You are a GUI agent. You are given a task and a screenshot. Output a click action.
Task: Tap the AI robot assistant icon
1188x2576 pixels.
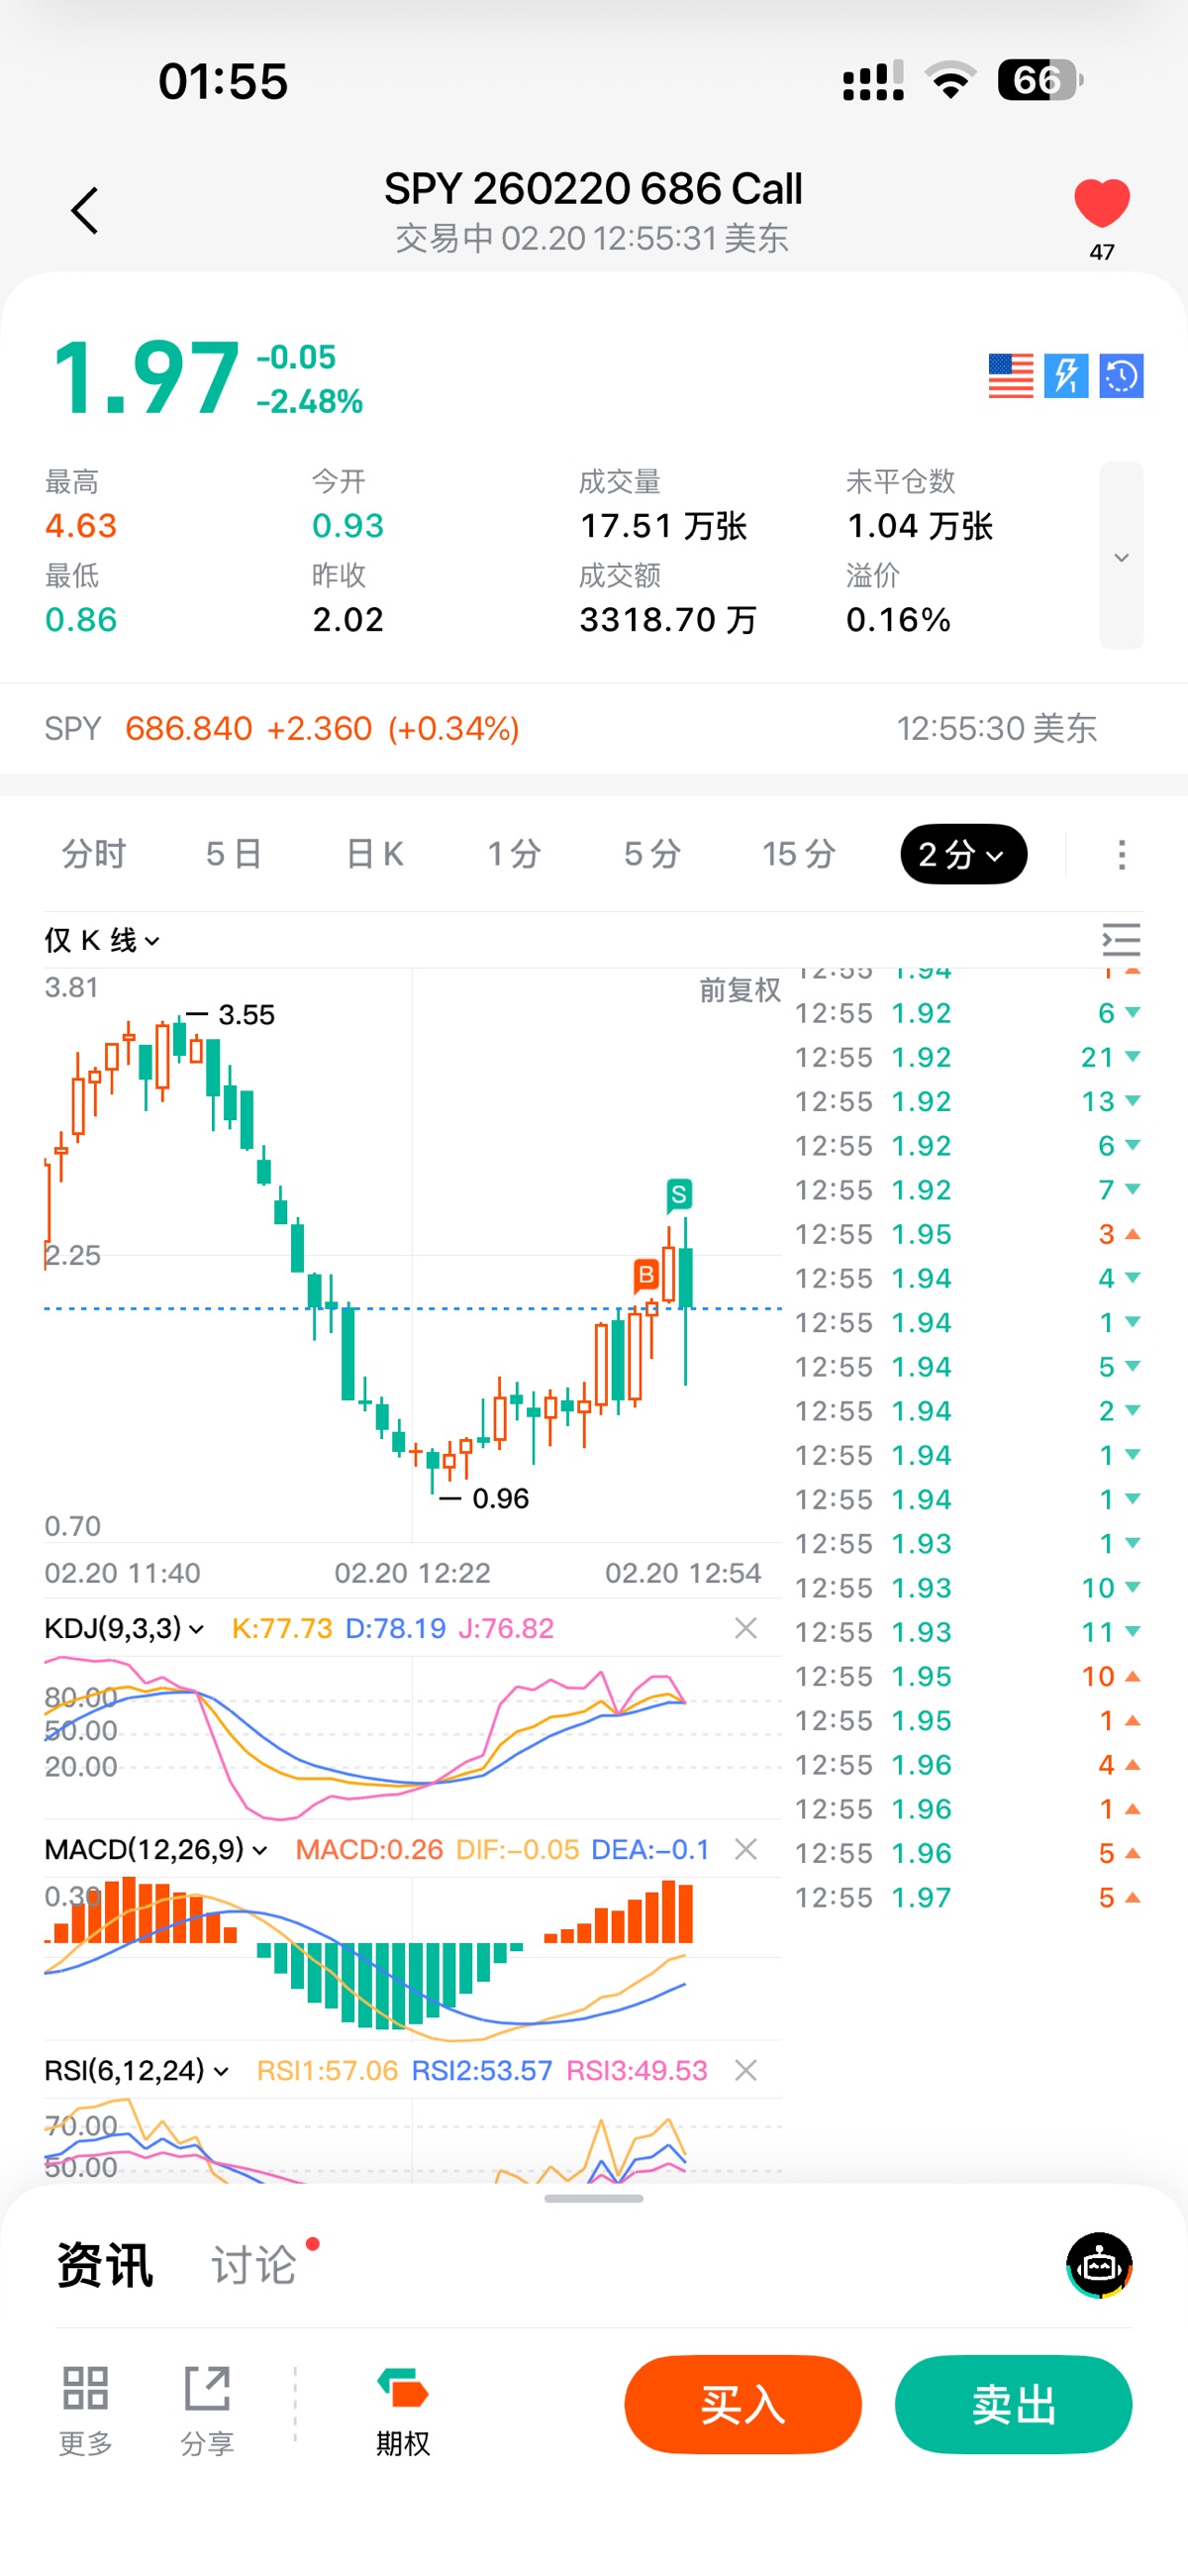(x=1099, y=2265)
